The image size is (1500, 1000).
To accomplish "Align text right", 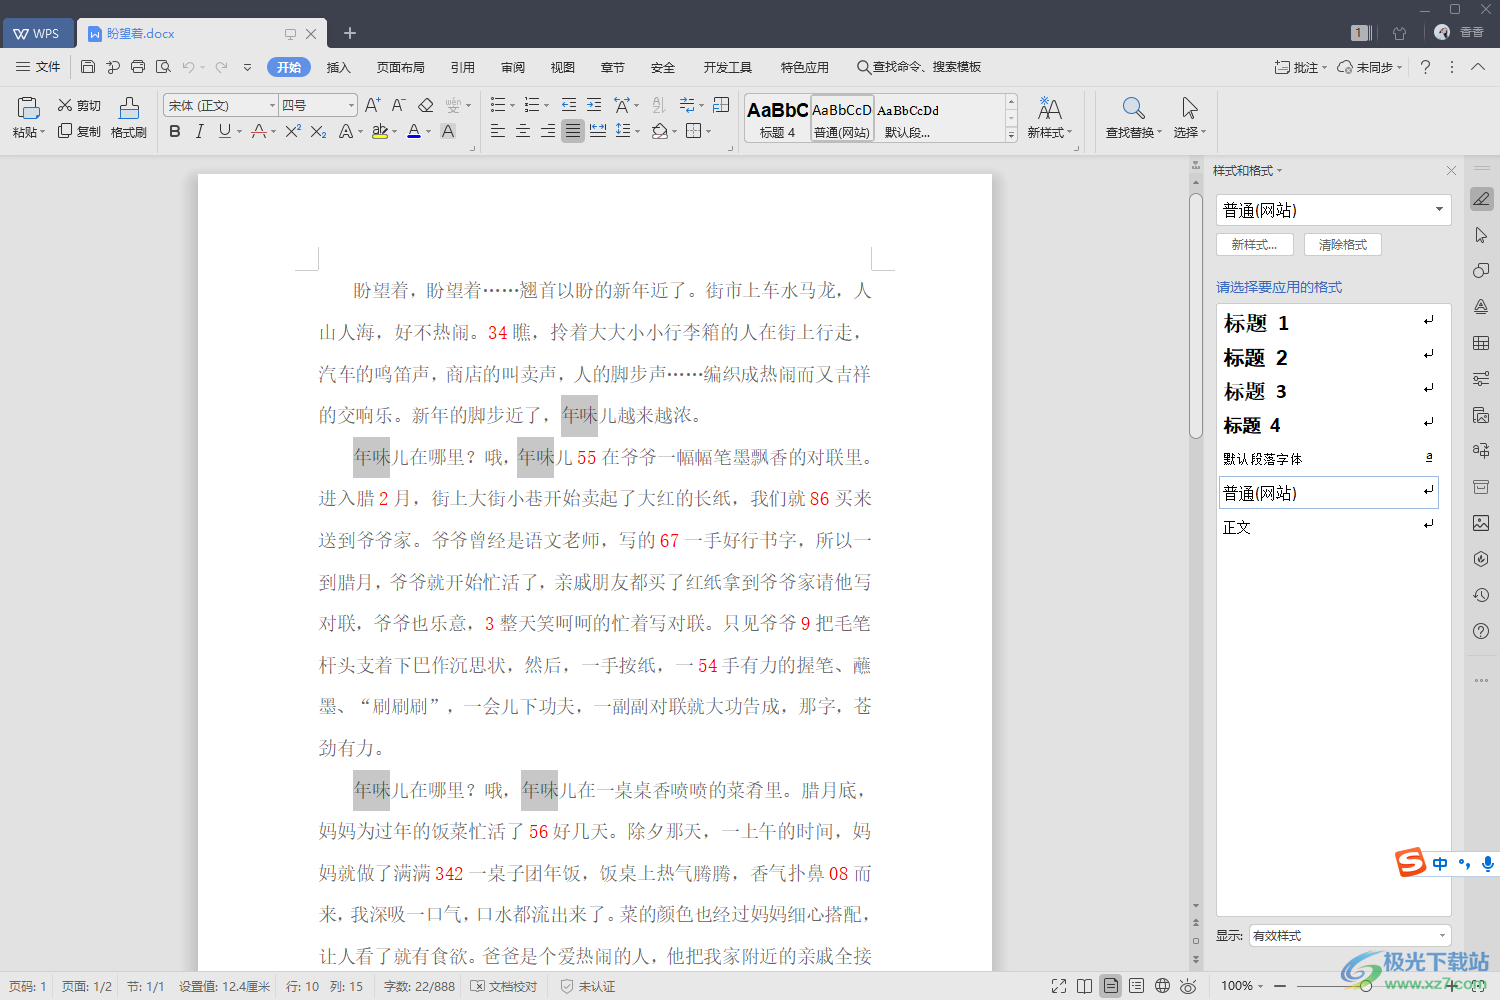I will tap(548, 131).
